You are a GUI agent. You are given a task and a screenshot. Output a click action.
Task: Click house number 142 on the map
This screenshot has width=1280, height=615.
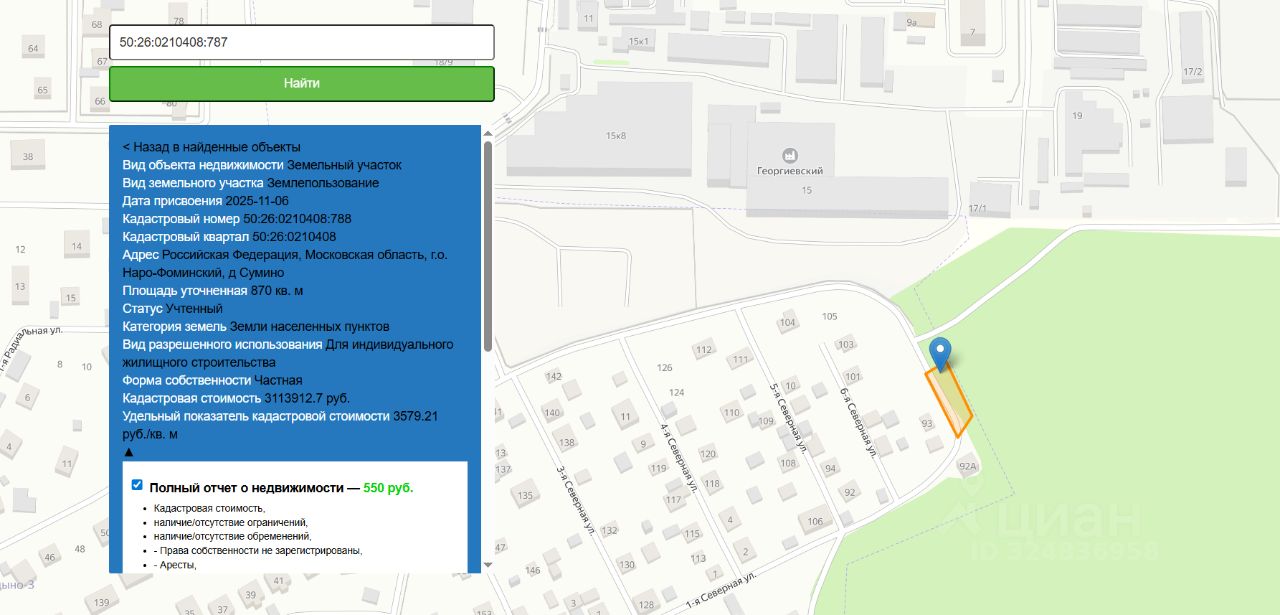coord(553,377)
